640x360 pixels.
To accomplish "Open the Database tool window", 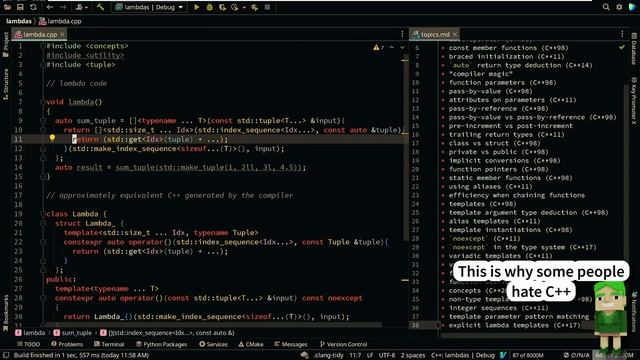I will [x=634, y=49].
